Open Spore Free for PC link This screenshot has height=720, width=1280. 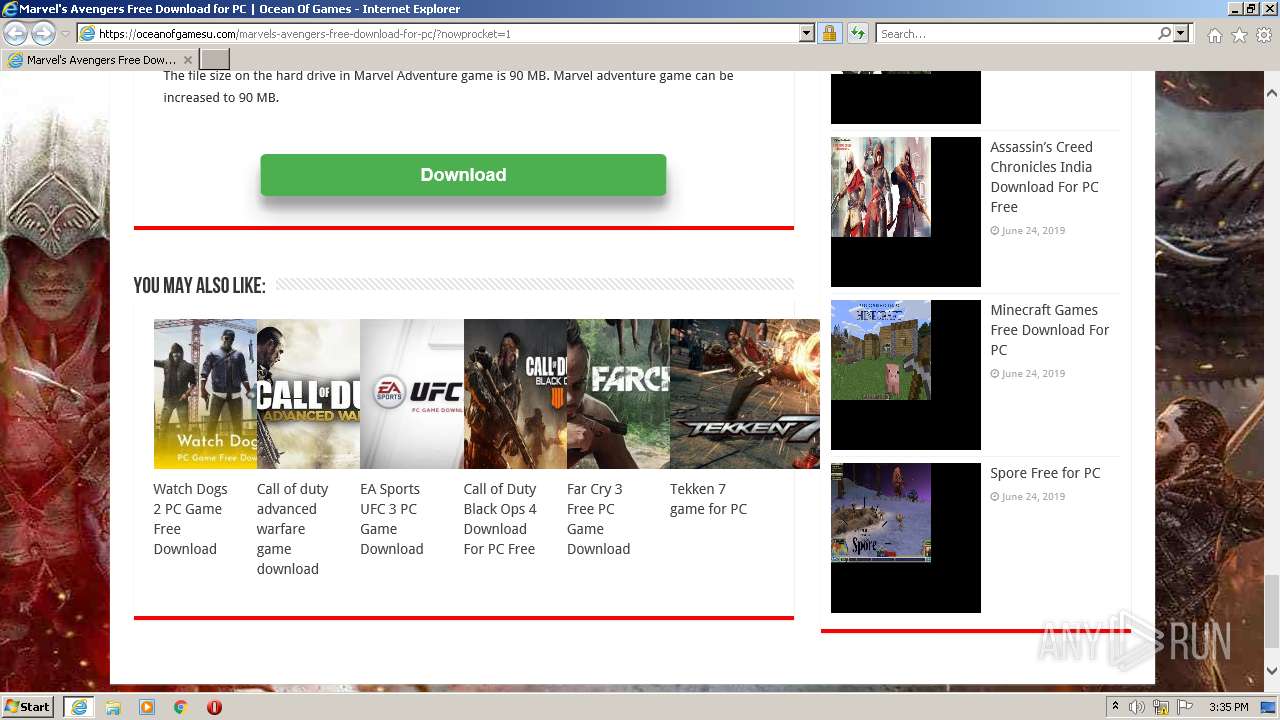click(1045, 473)
